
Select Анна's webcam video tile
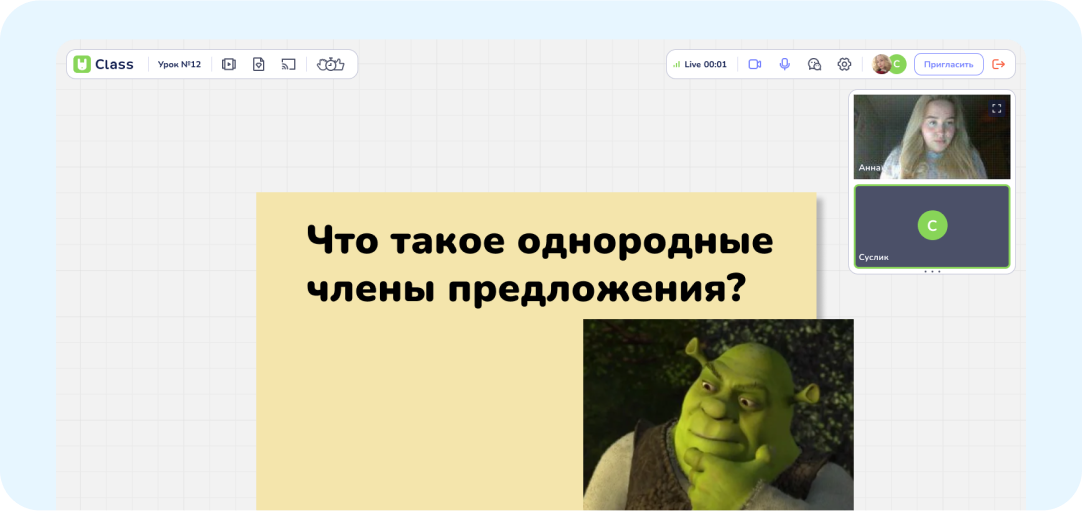tap(932, 137)
